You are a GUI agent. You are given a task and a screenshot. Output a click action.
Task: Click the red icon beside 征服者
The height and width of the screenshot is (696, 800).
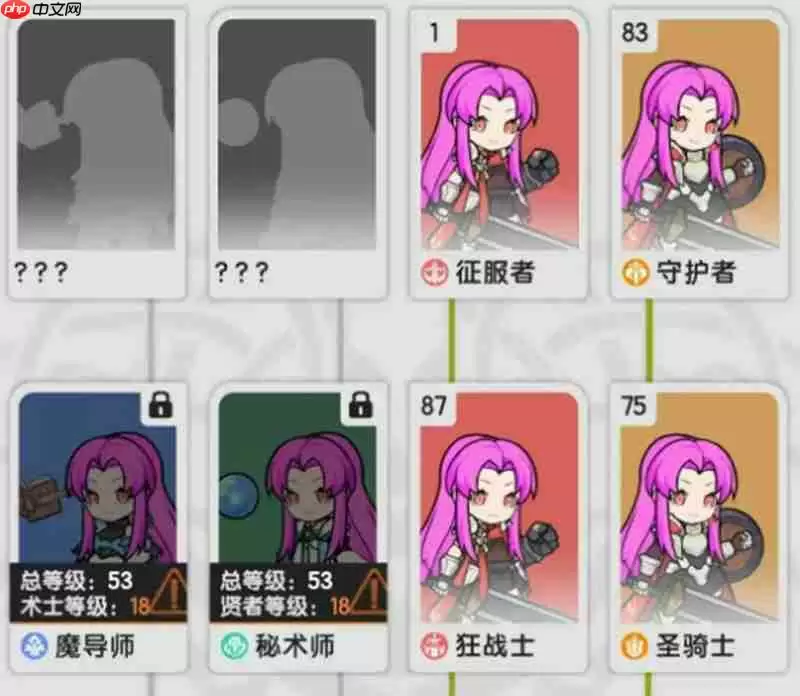click(x=434, y=272)
